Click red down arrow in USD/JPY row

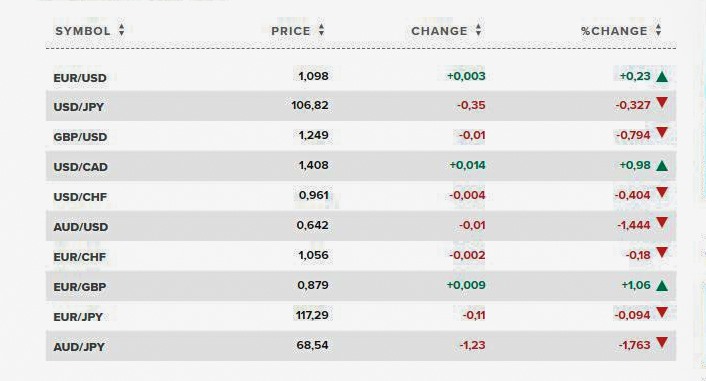(x=662, y=103)
